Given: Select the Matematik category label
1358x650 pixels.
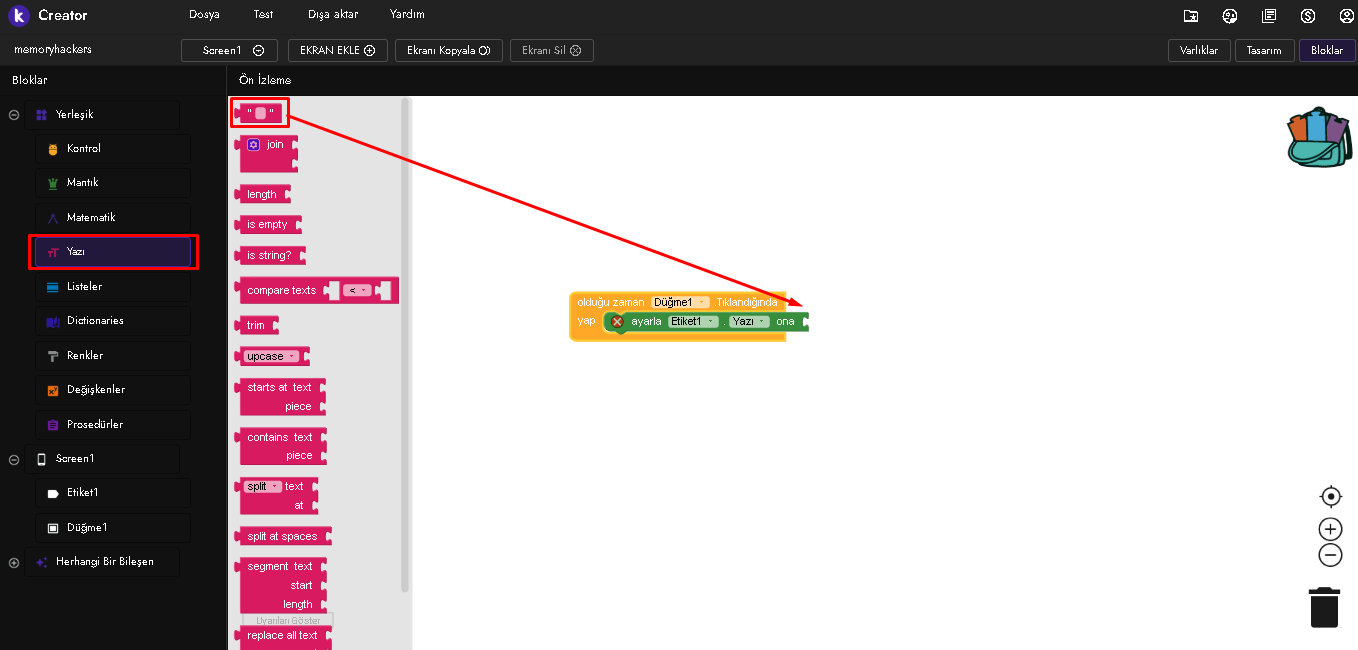Looking at the screenshot, I should point(91,218).
